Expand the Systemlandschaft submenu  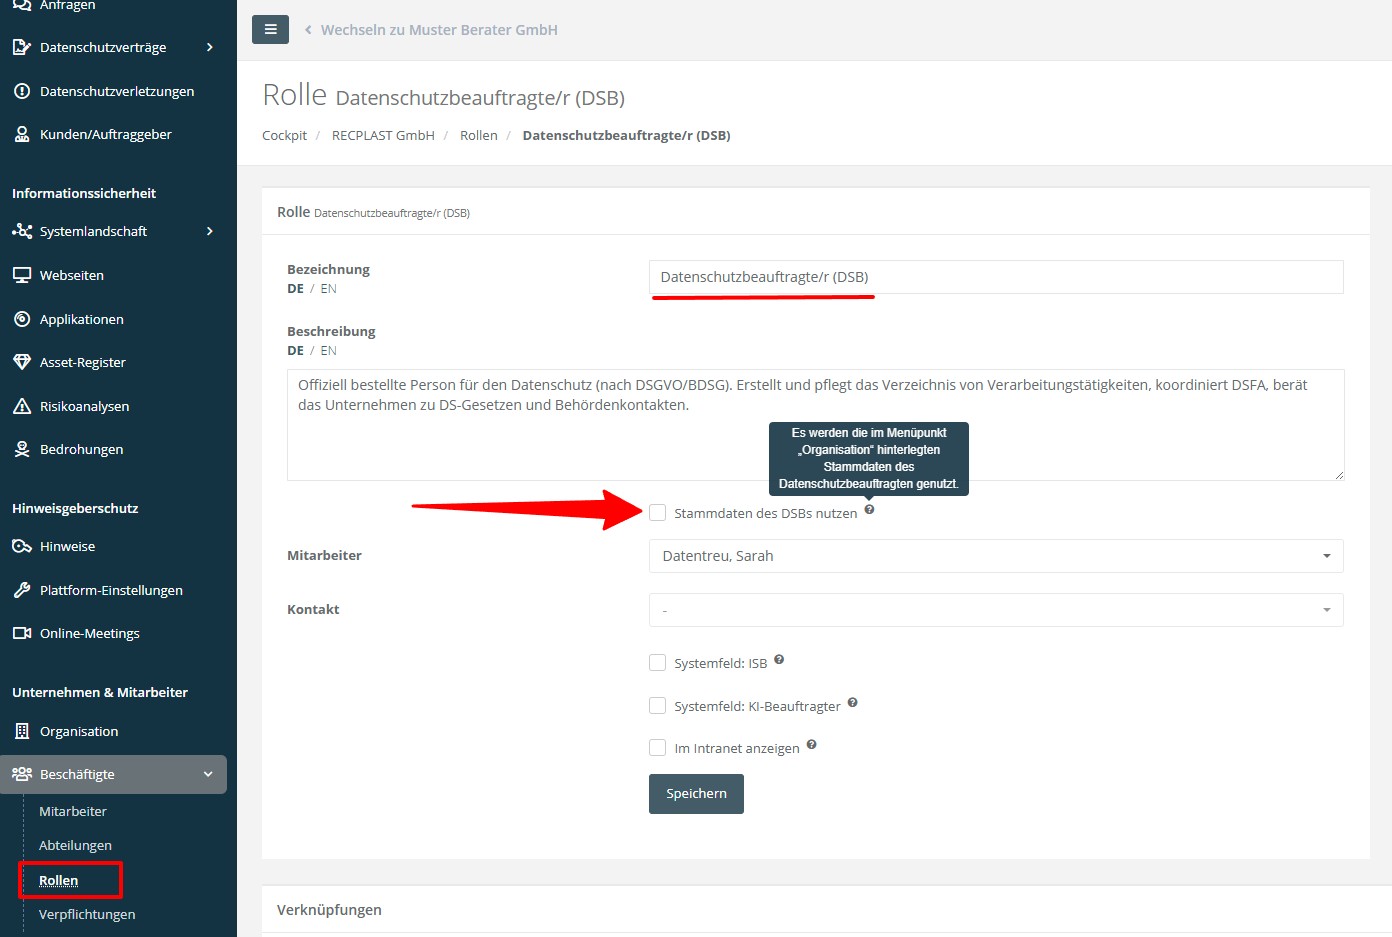point(209,231)
